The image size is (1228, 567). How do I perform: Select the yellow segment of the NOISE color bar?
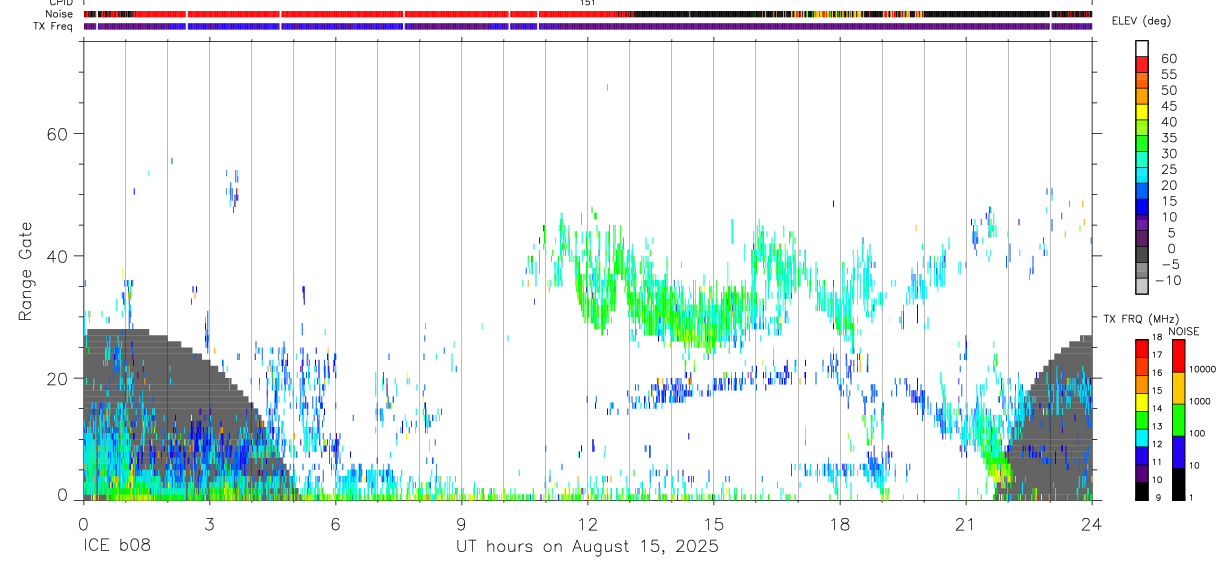[x=1178, y=387]
